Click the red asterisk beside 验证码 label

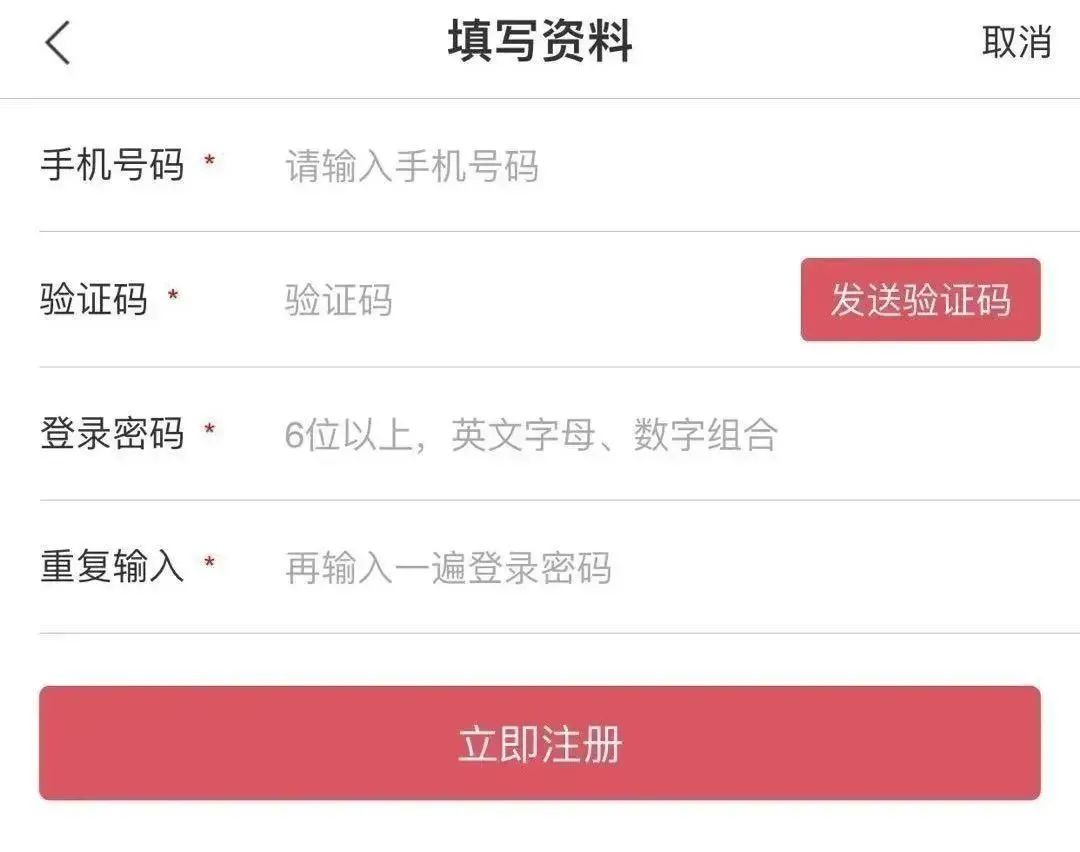173,295
